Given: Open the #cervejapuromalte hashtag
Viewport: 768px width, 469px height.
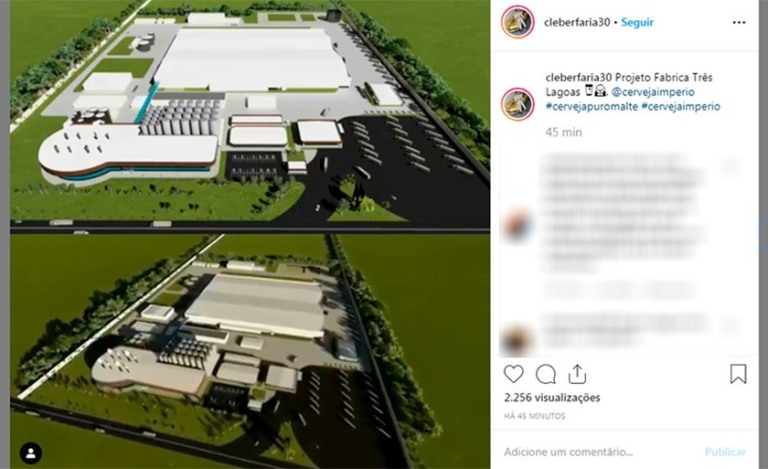Looking at the screenshot, I should point(592,106).
